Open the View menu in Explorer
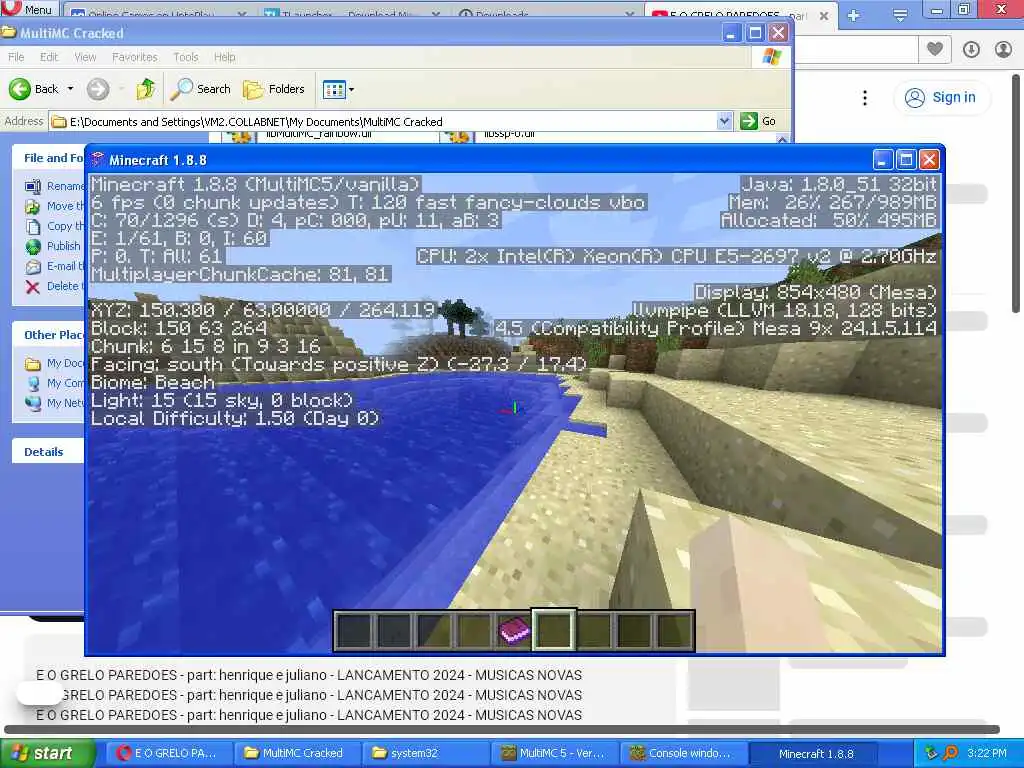This screenshot has width=1024, height=768. point(85,57)
